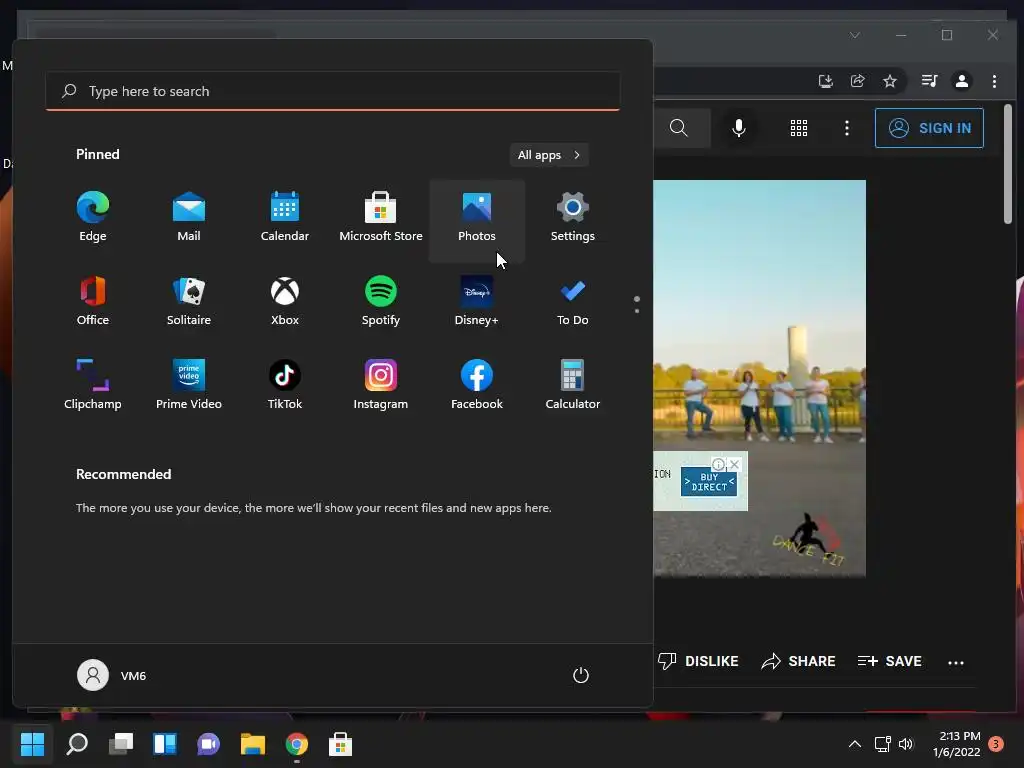
Task: Click the Chrome install app icon
Action: click(825, 81)
